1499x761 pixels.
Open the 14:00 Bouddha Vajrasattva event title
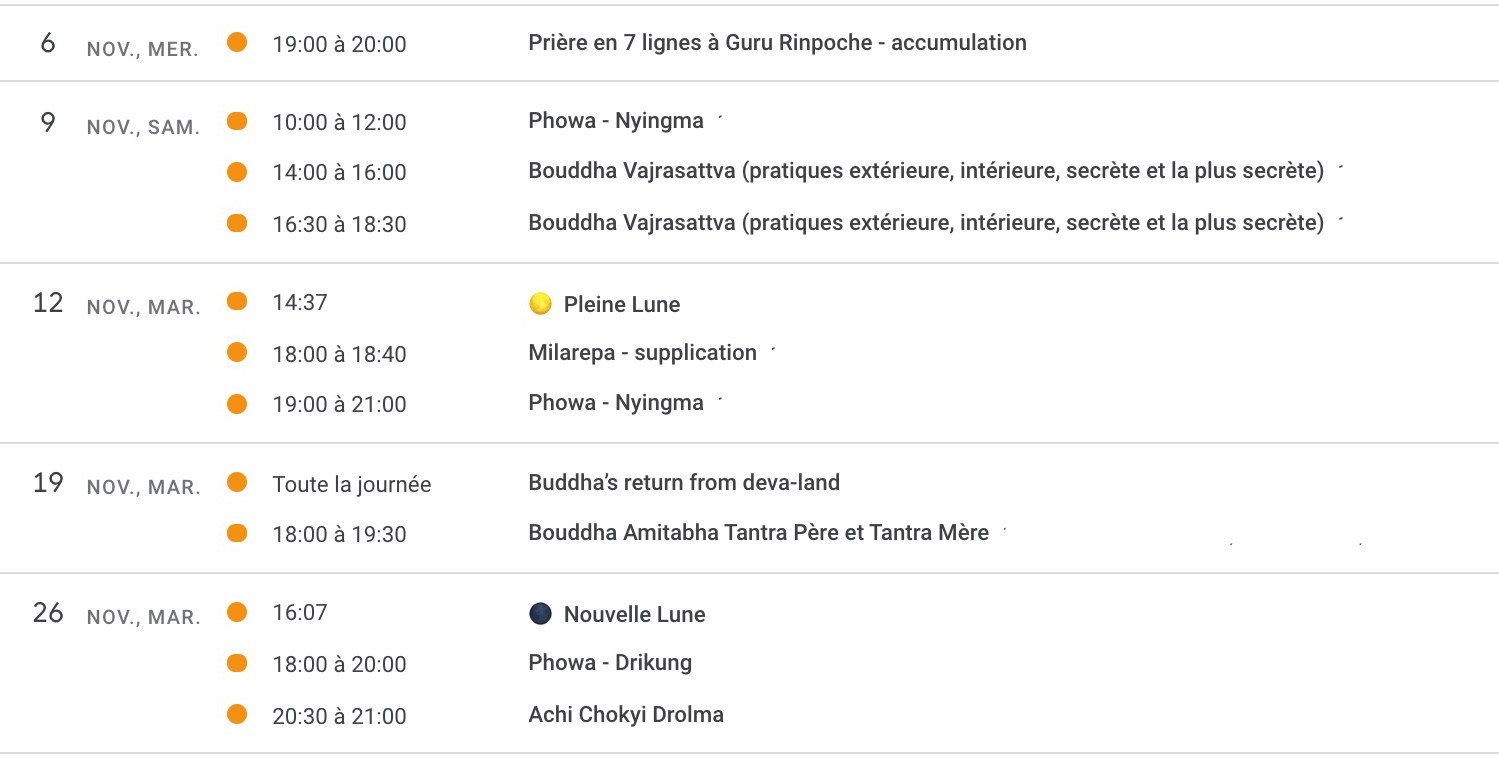click(x=925, y=171)
